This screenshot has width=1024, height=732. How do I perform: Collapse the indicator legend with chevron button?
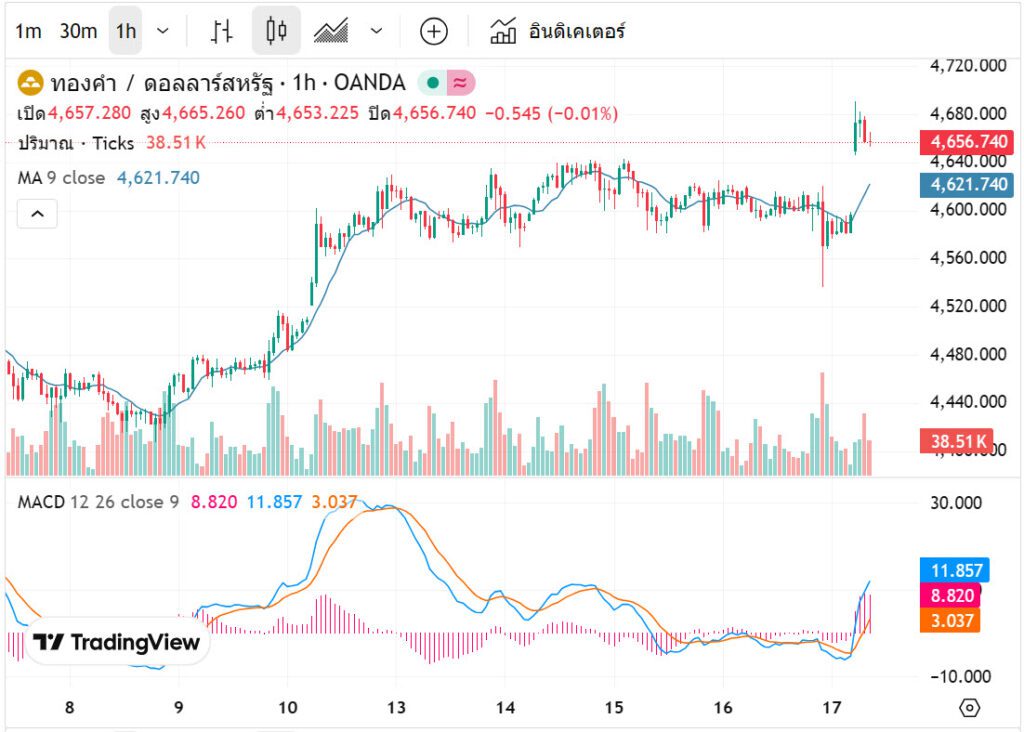coord(36,213)
